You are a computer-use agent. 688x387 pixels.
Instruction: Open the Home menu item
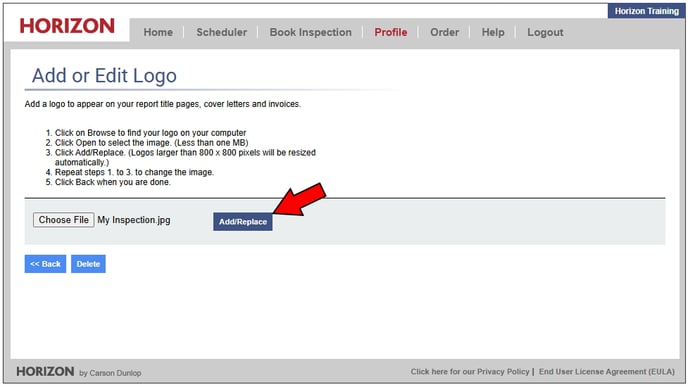pyautogui.click(x=158, y=32)
